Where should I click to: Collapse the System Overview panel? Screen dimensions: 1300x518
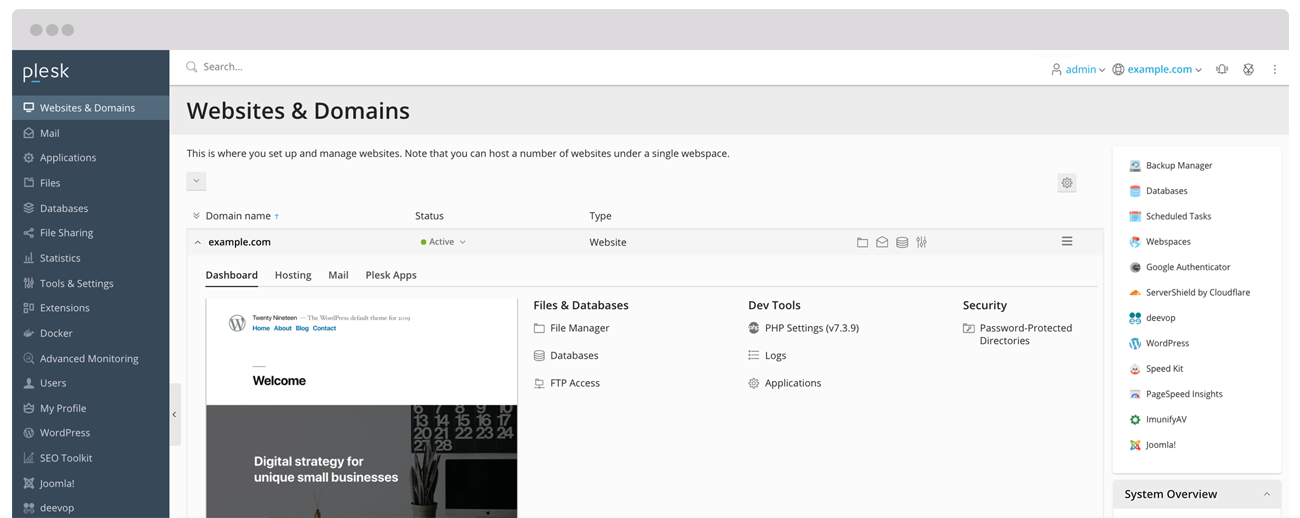pos(1266,494)
